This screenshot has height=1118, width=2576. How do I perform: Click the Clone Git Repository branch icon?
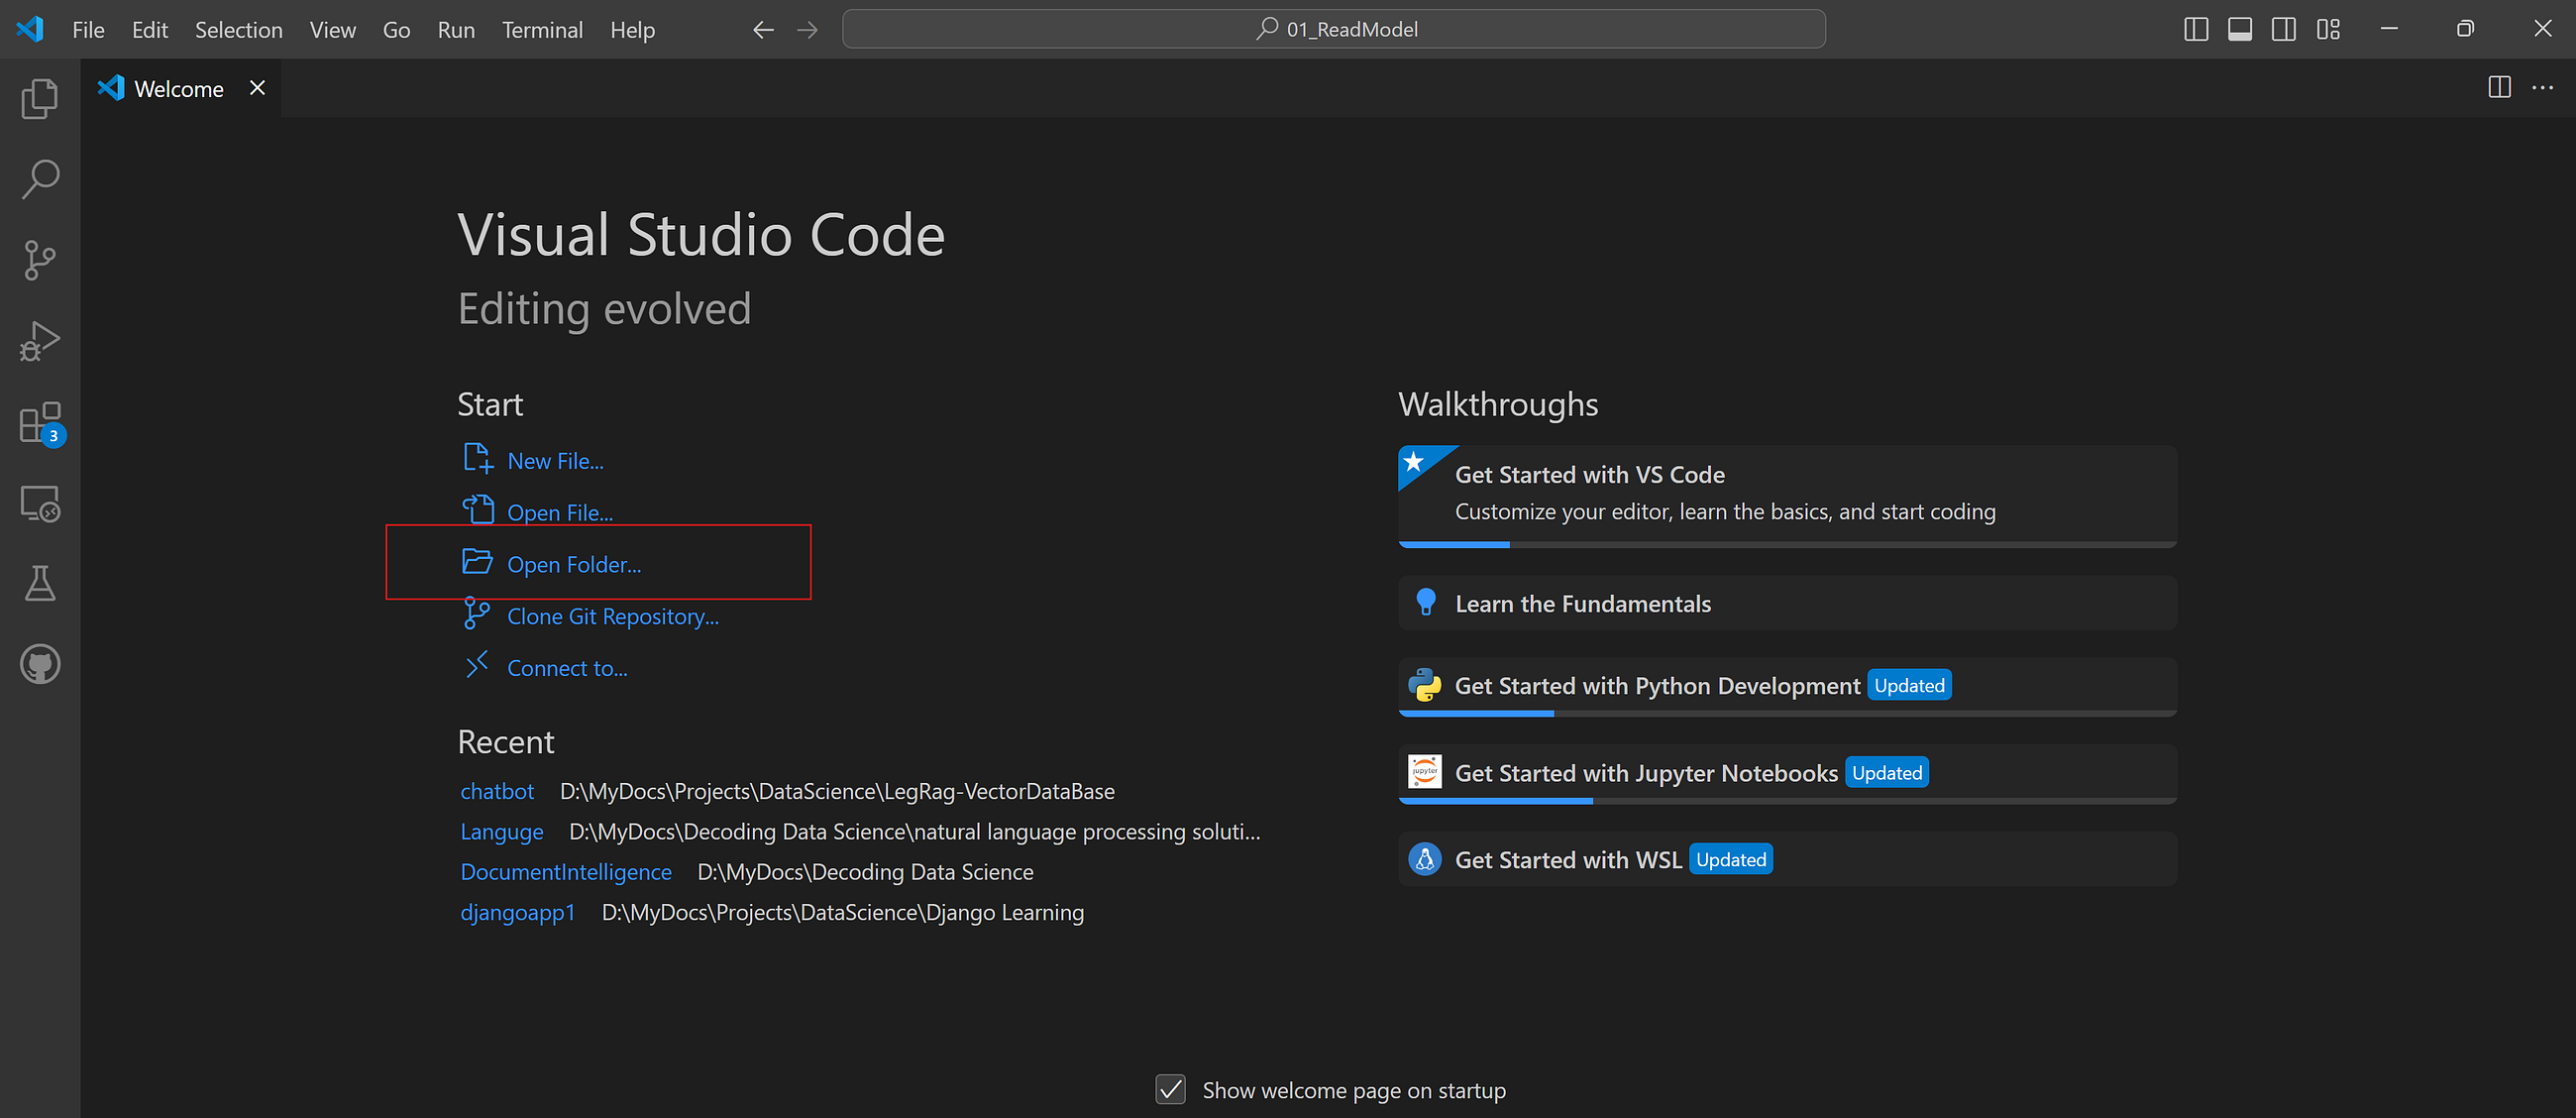[x=477, y=614]
